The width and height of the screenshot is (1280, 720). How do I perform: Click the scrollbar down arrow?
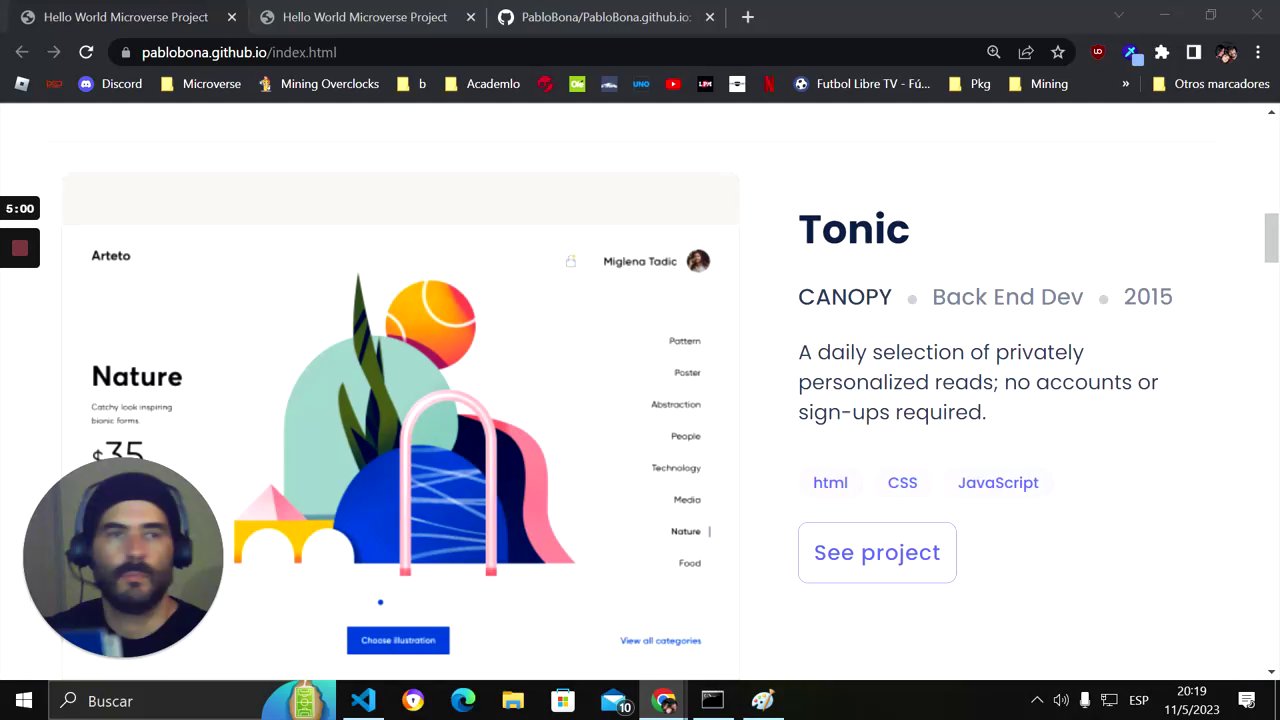(x=1271, y=672)
